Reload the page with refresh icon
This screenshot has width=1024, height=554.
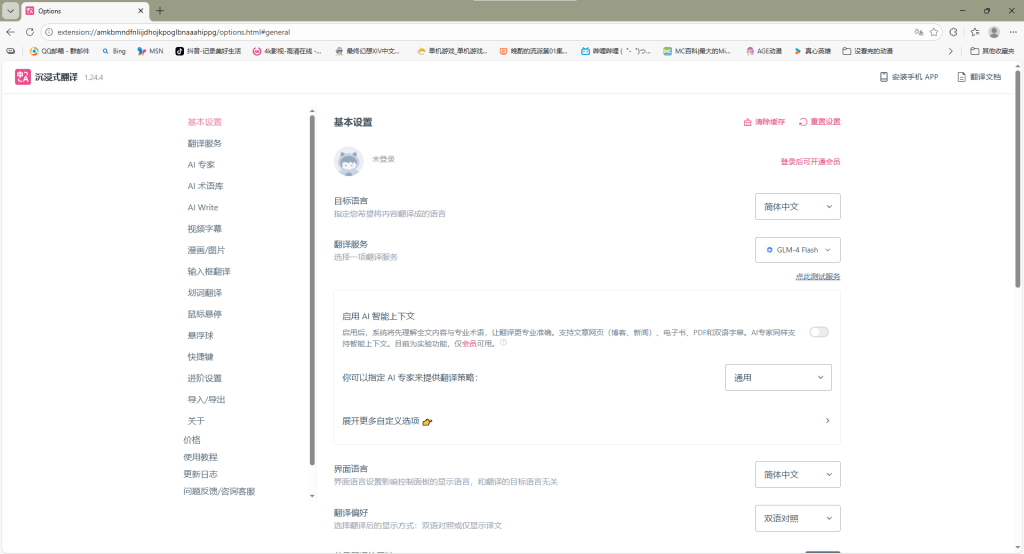[x=29, y=32]
